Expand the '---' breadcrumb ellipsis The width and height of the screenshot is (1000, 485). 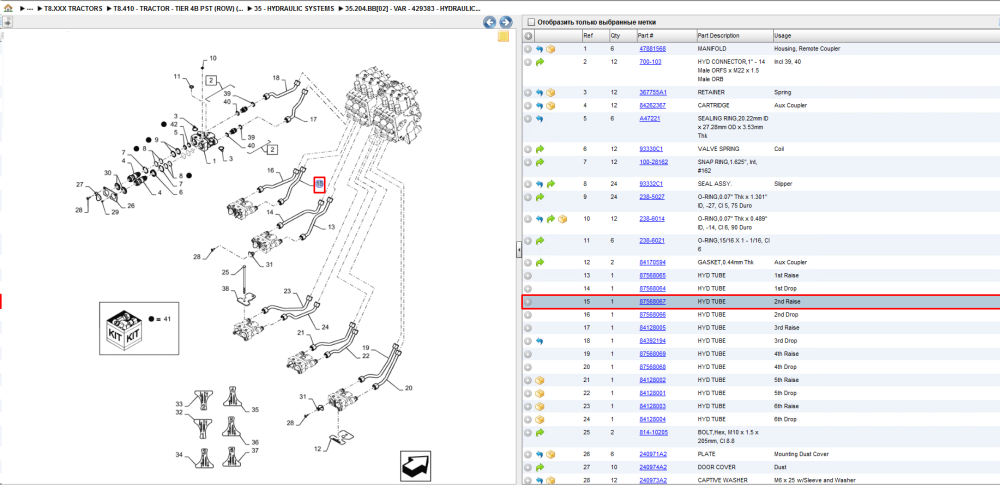coord(30,8)
